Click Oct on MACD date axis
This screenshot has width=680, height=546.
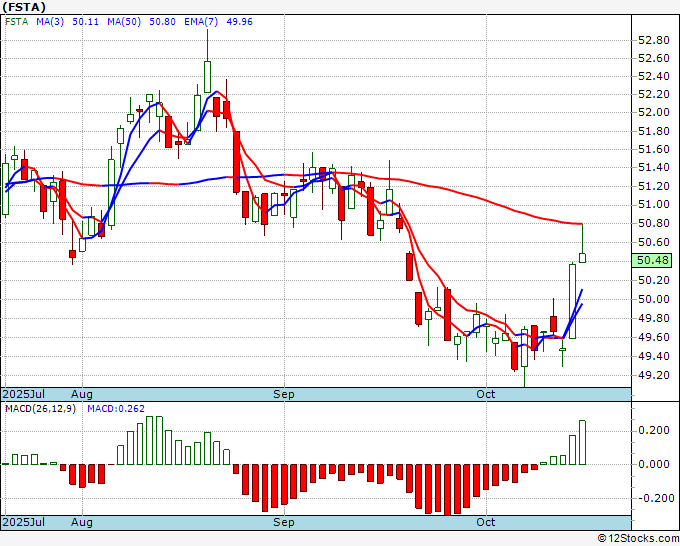pos(486,522)
